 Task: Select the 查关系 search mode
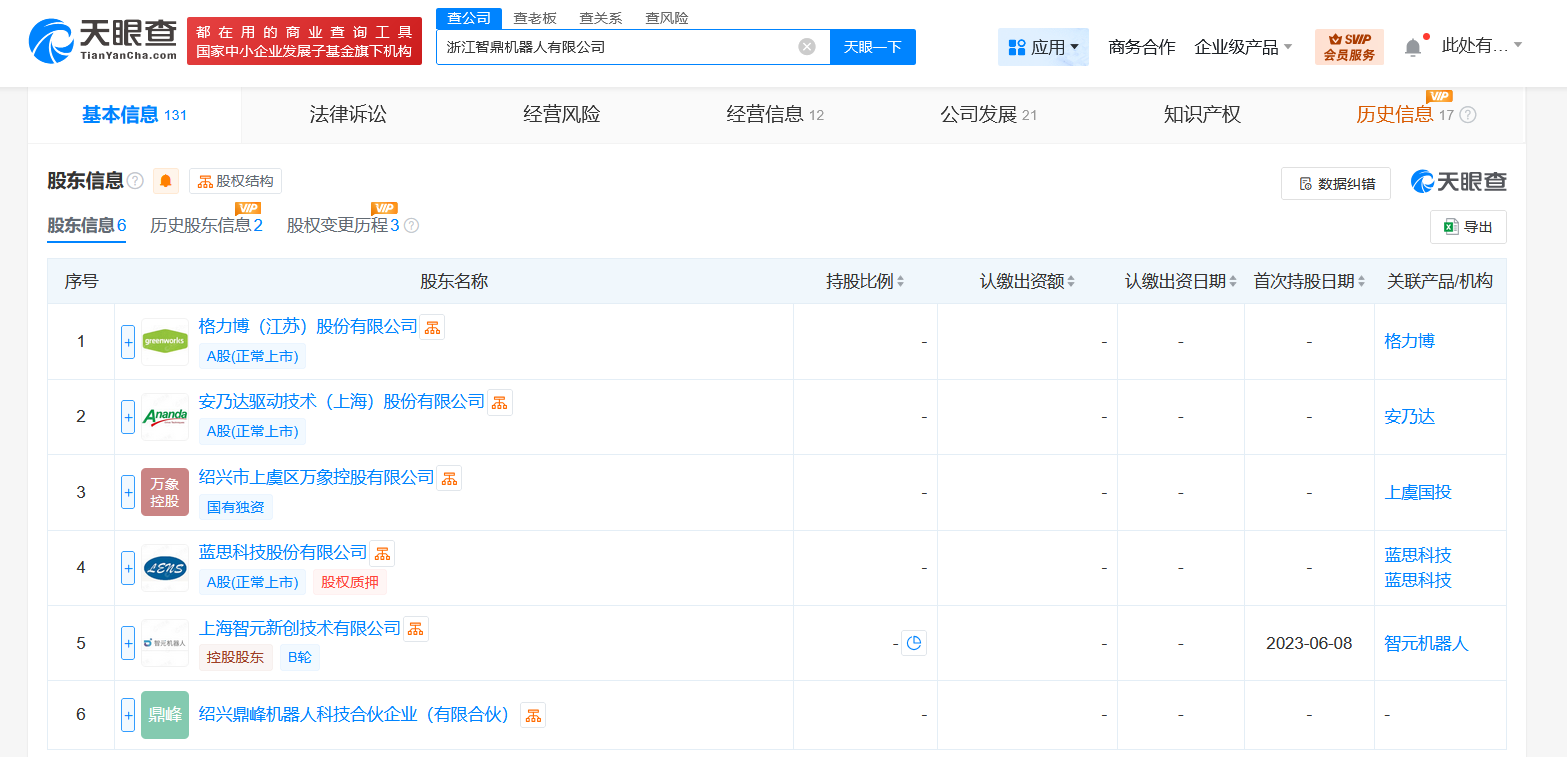click(601, 18)
